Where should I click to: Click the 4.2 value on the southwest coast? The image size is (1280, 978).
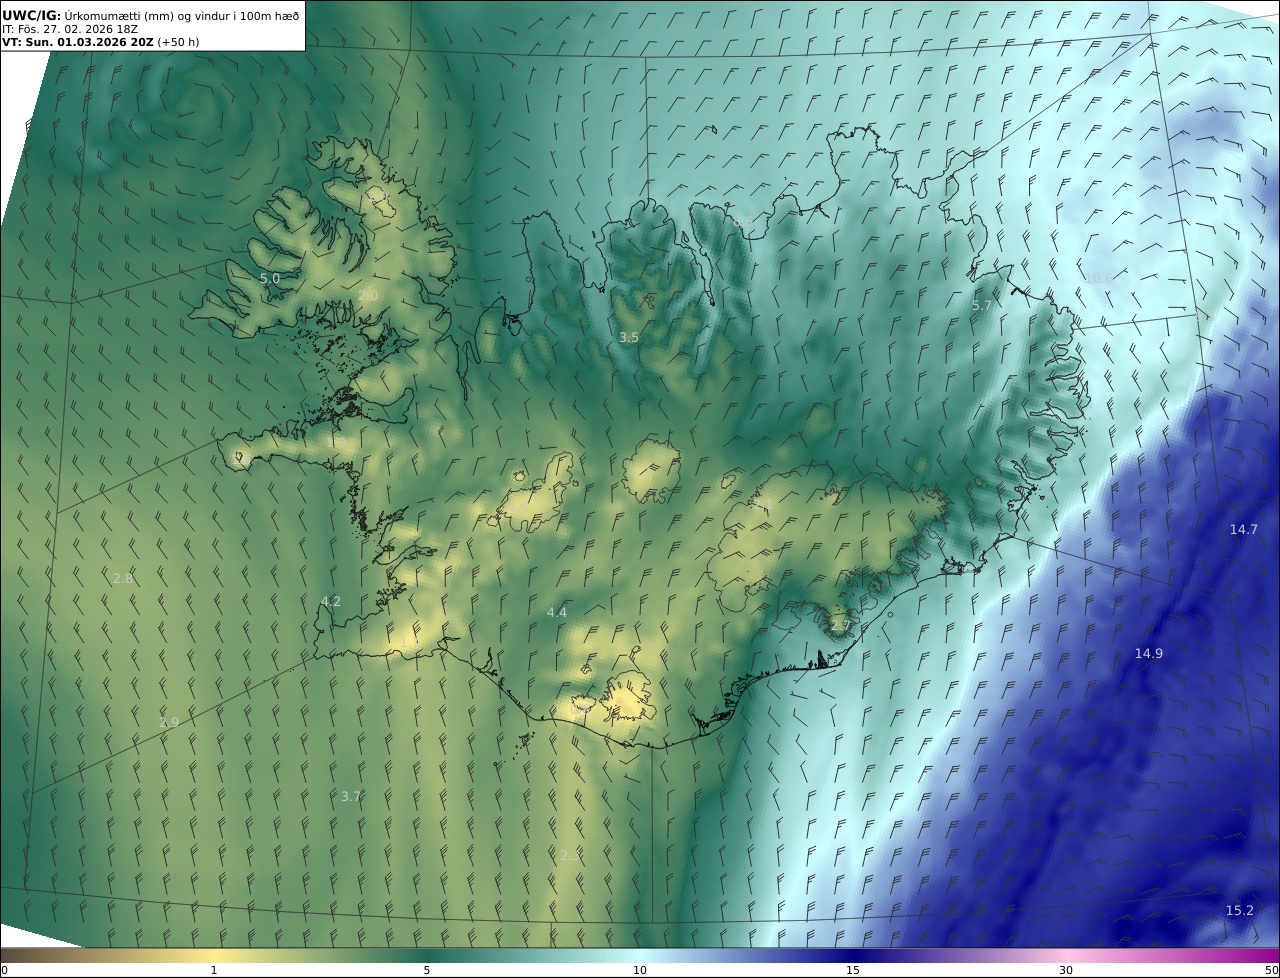[x=331, y=601]
